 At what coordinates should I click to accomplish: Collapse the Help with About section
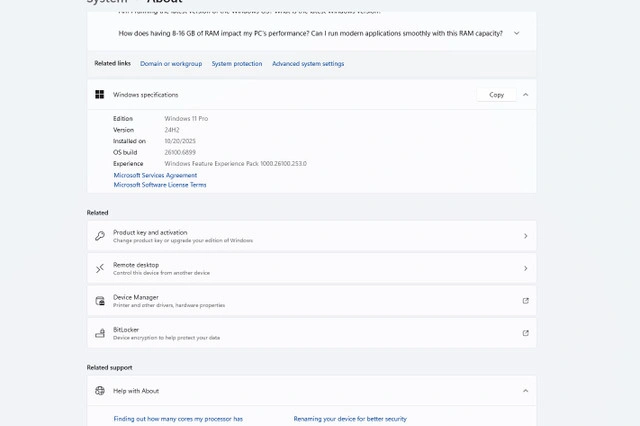point(526,391)
